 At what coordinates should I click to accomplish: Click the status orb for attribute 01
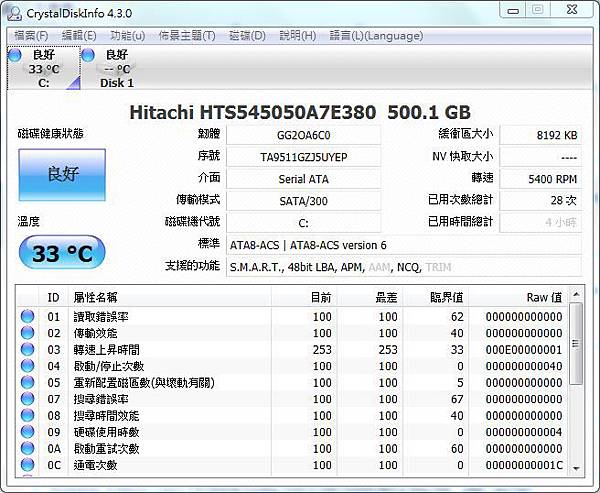click(27, 317)
